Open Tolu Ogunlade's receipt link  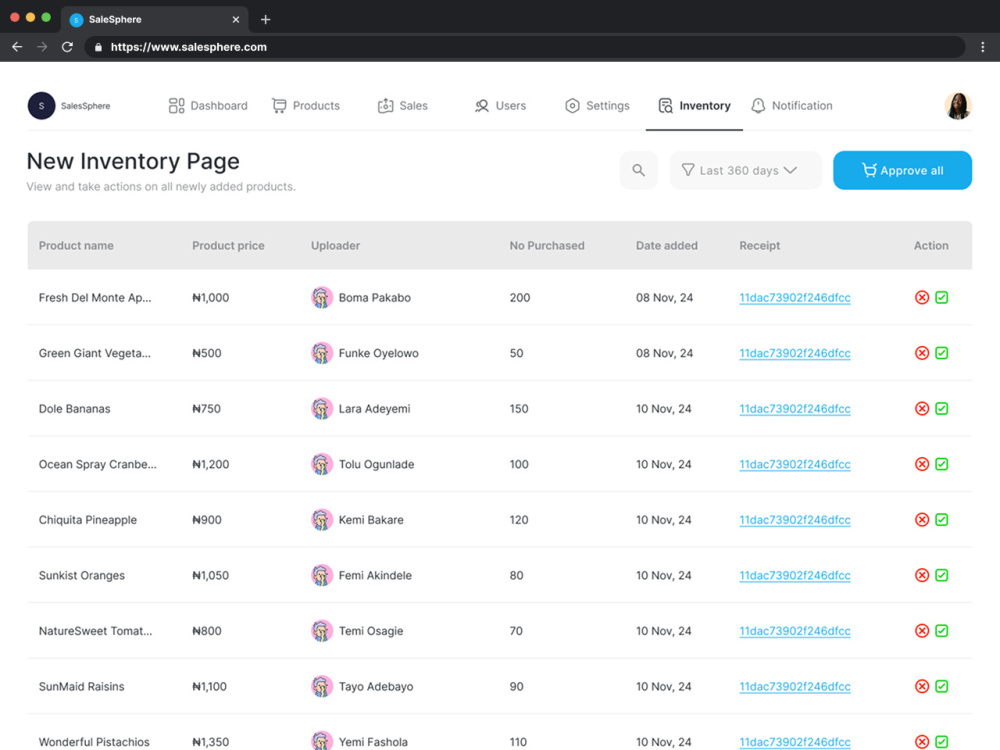pyautogui.click(x=795, y=464)
